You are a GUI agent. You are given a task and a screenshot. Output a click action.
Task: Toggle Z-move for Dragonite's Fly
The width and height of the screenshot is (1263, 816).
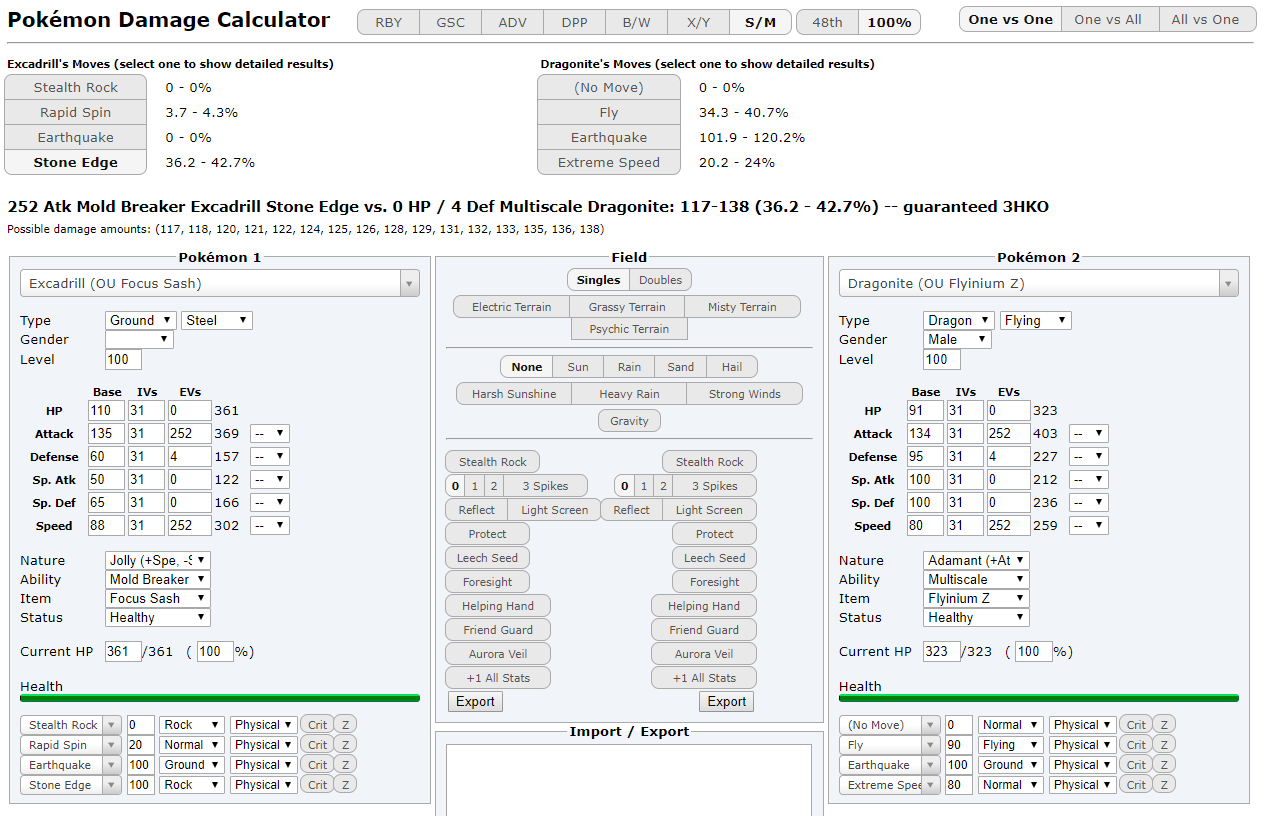click(x=1163, y=745)
